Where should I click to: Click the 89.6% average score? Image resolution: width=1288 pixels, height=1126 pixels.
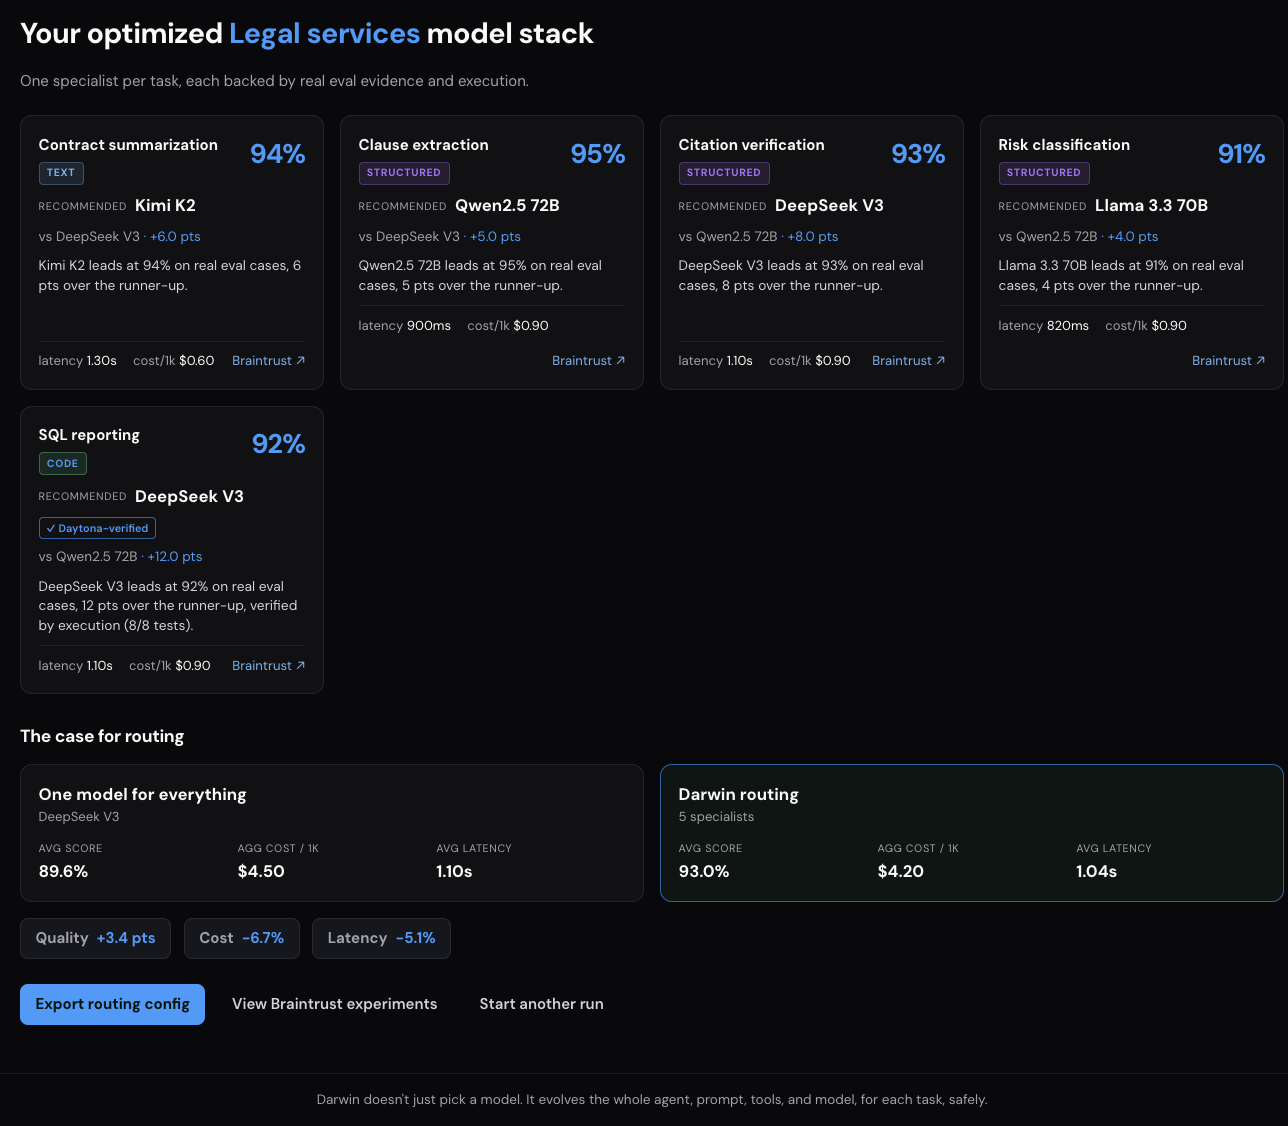(x=64, y=872)
